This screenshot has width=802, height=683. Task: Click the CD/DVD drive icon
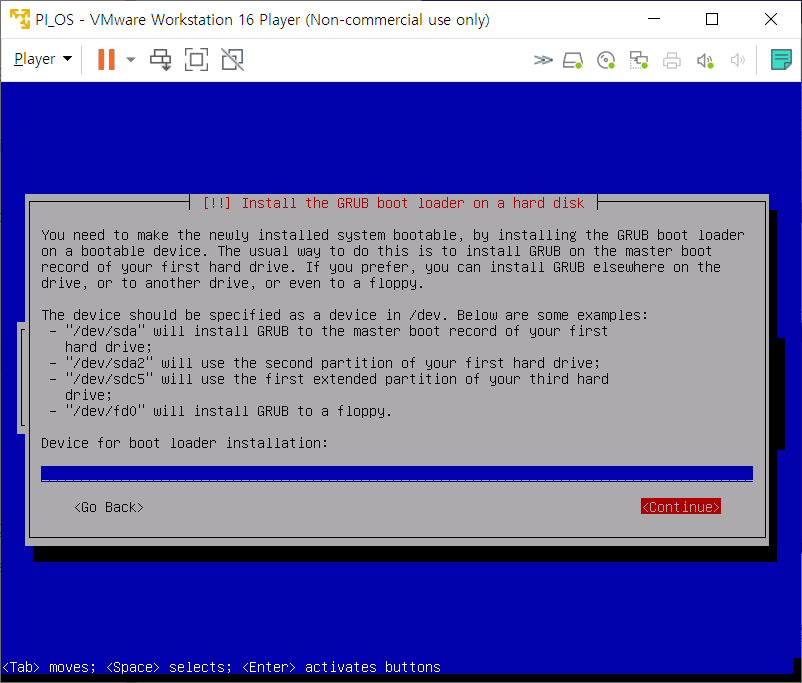[605, 60]
